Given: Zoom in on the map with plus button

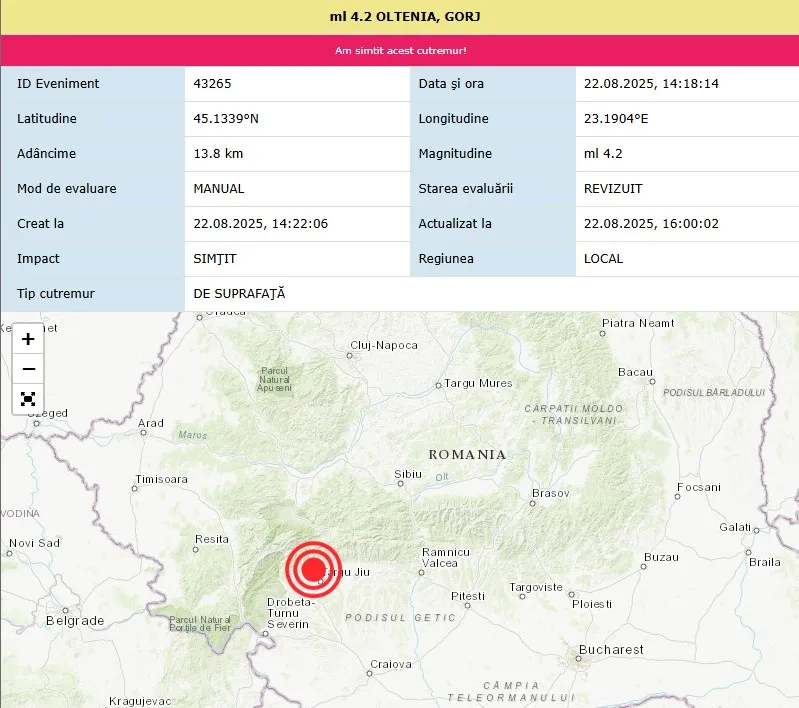Looking at the screenshot, I should [x=28, y=339].
